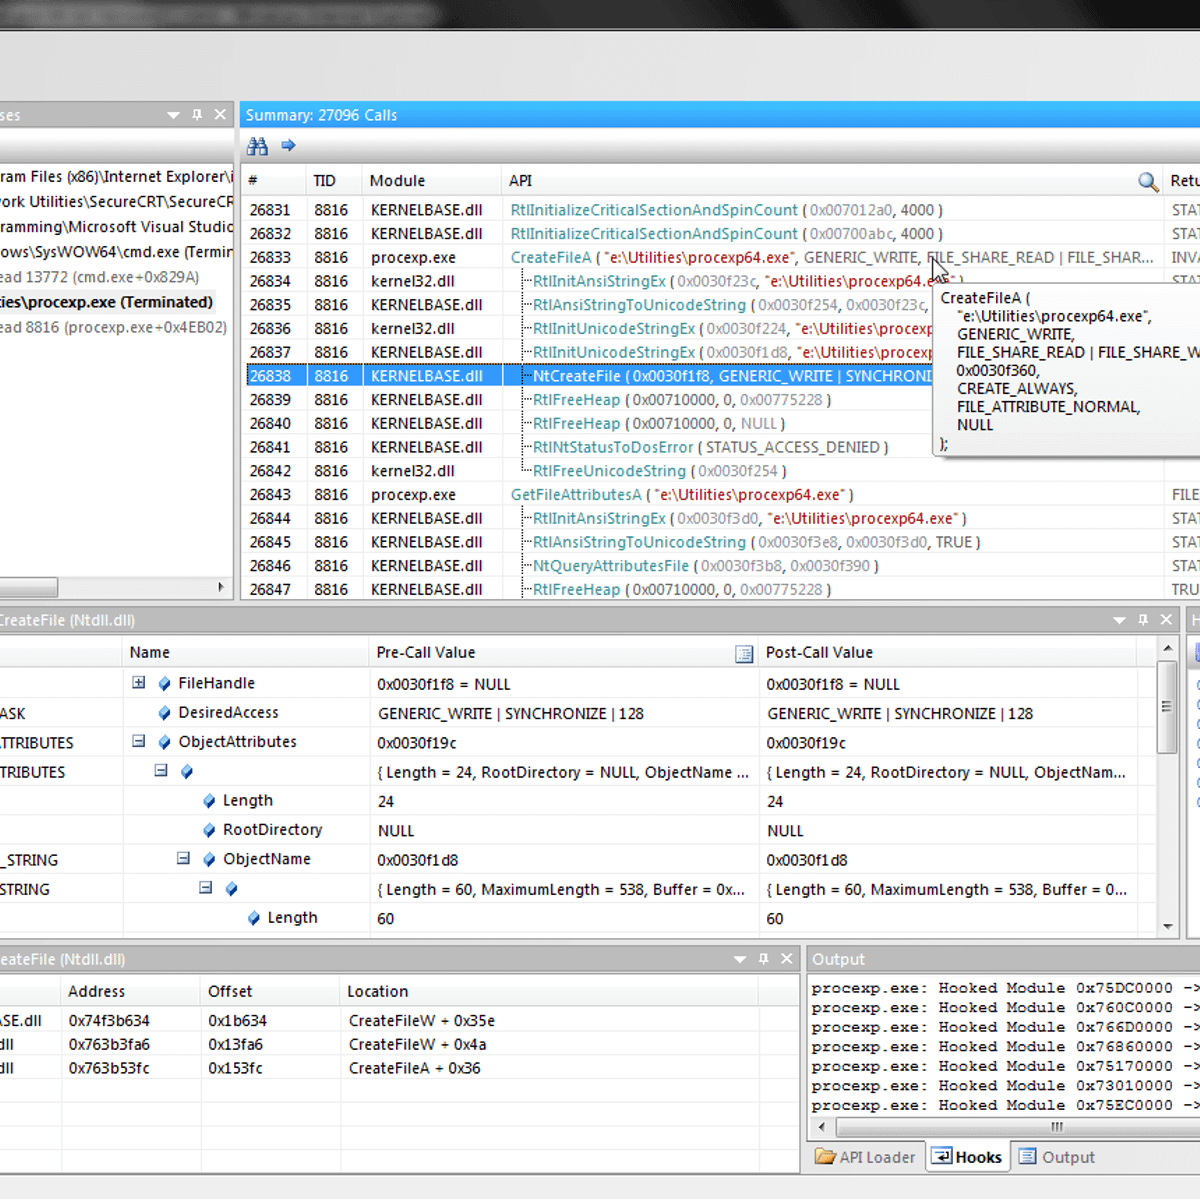This screenshot has width=1200, height=1200.
Task: Click the folder icon on the API Loader tab
Action: click(x=824, y=1157)
